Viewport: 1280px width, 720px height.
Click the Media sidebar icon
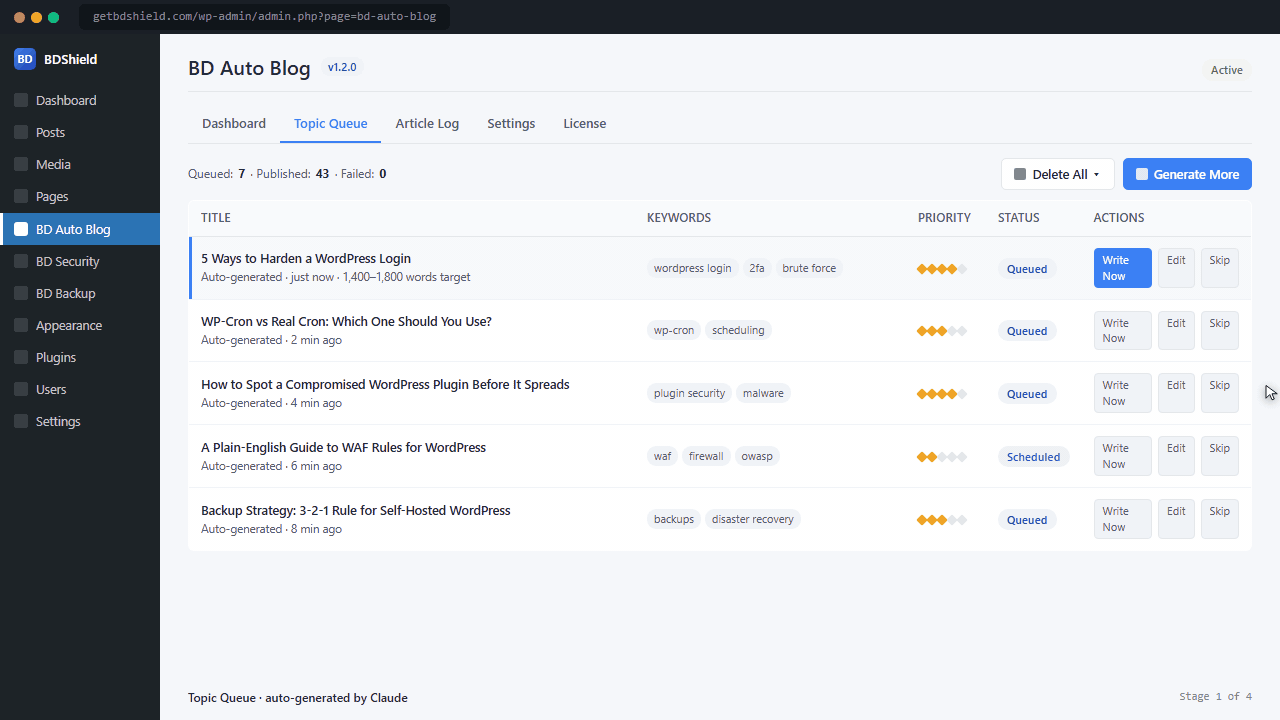point(21,165)
